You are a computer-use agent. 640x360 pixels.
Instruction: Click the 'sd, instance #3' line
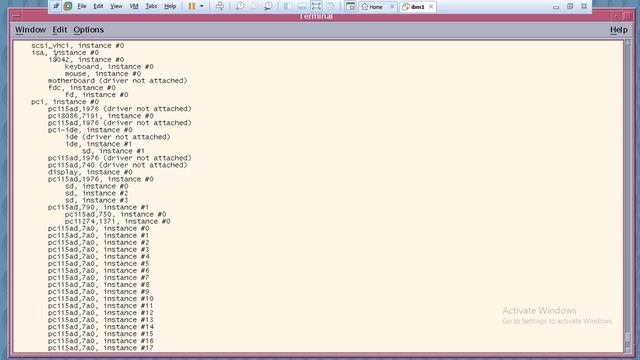click(96, 200)
